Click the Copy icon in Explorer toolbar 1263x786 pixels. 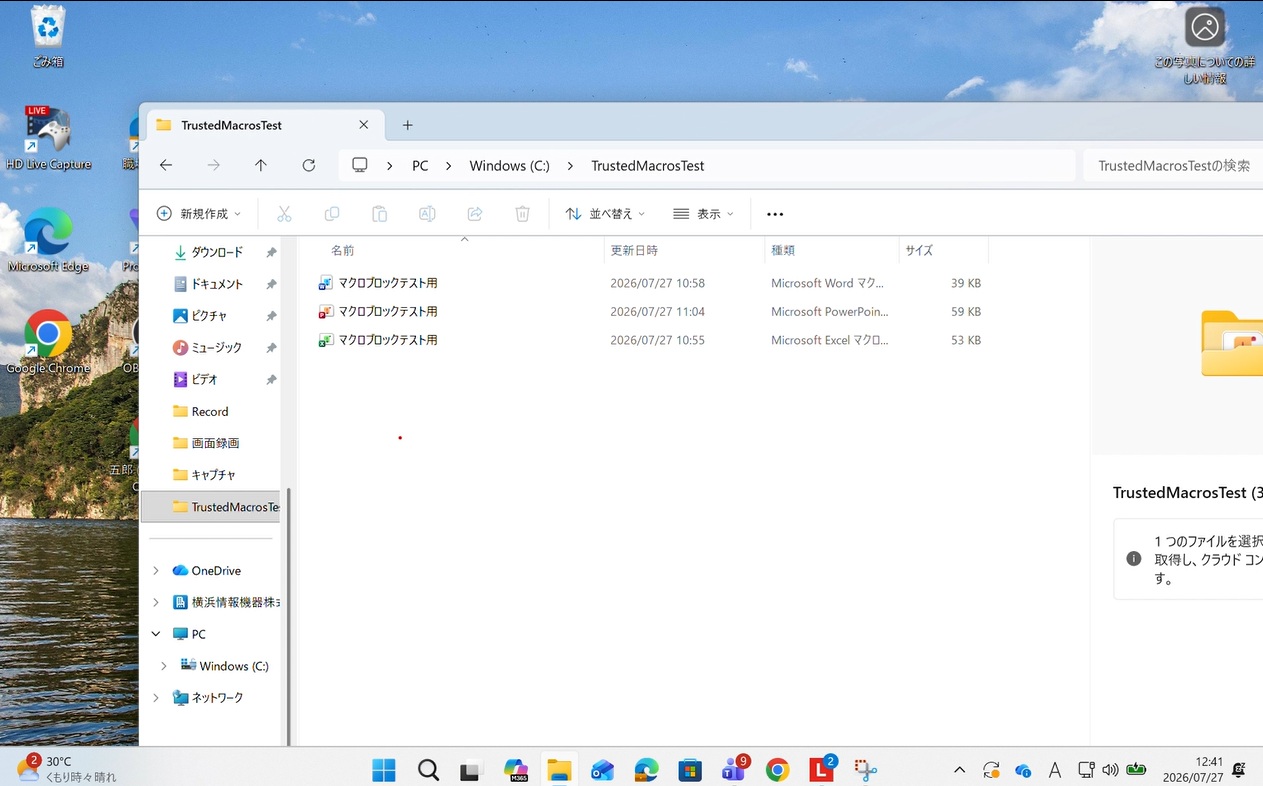332,214
